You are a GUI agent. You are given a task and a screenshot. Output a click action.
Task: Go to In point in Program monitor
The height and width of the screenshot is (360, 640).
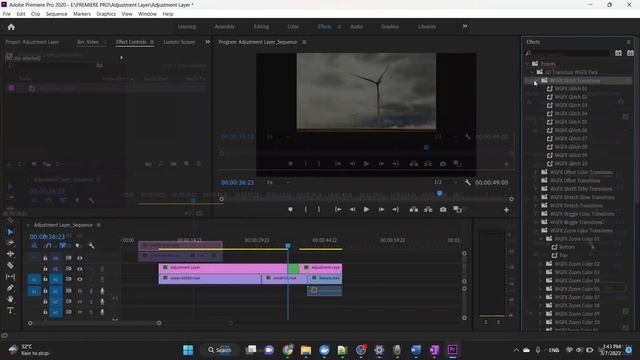coord(338,209)
